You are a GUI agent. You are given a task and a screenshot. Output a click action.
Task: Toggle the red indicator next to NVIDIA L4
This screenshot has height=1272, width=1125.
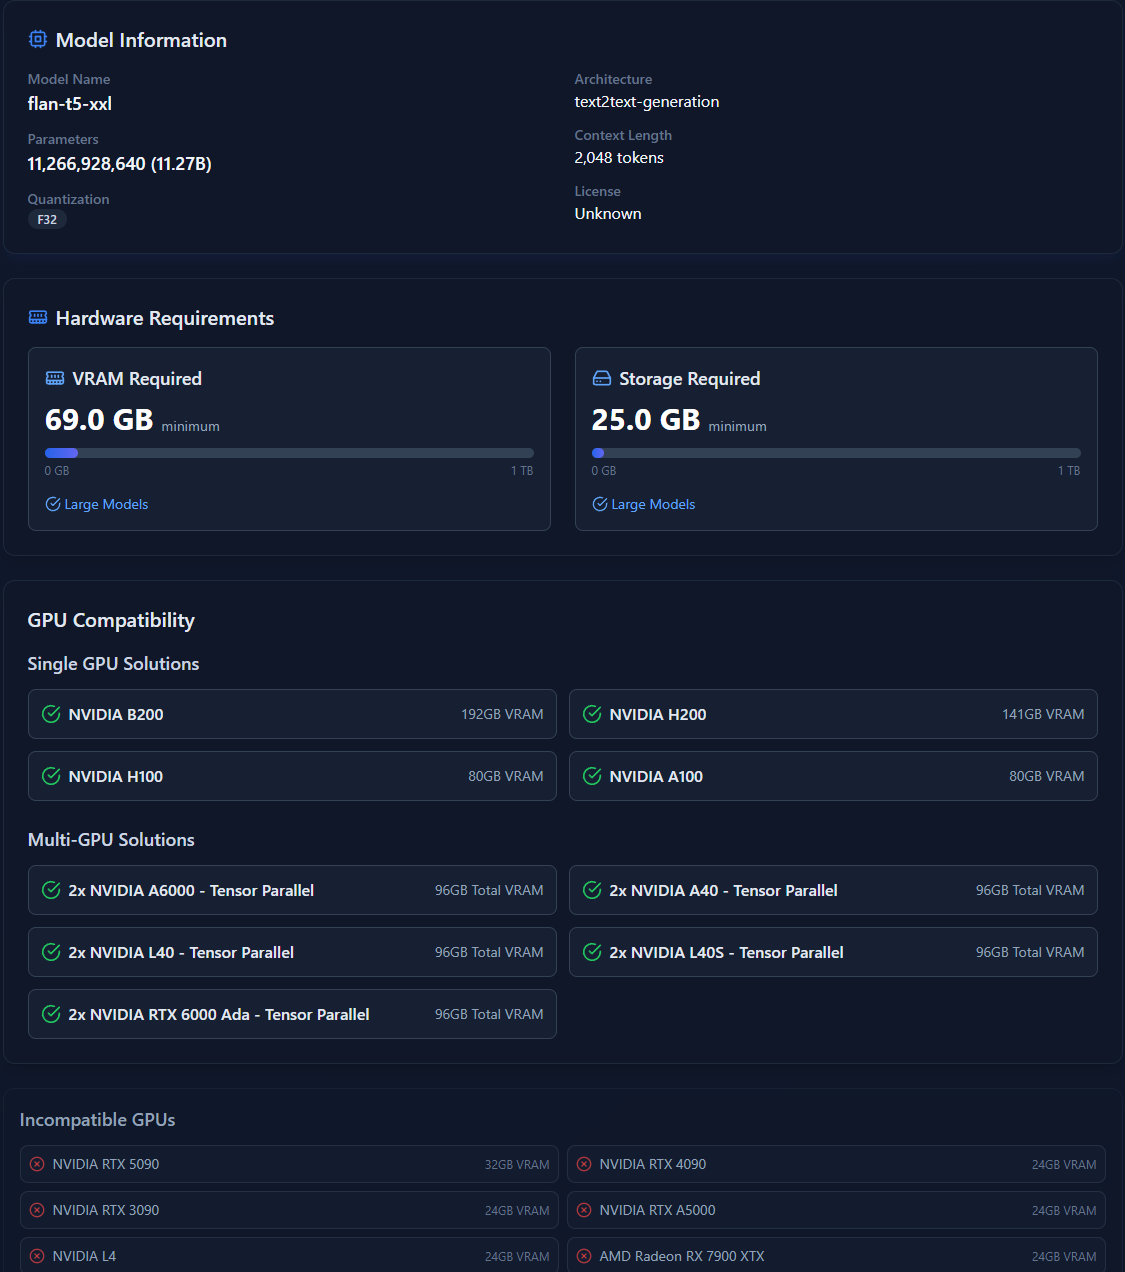click(37, 1256)
